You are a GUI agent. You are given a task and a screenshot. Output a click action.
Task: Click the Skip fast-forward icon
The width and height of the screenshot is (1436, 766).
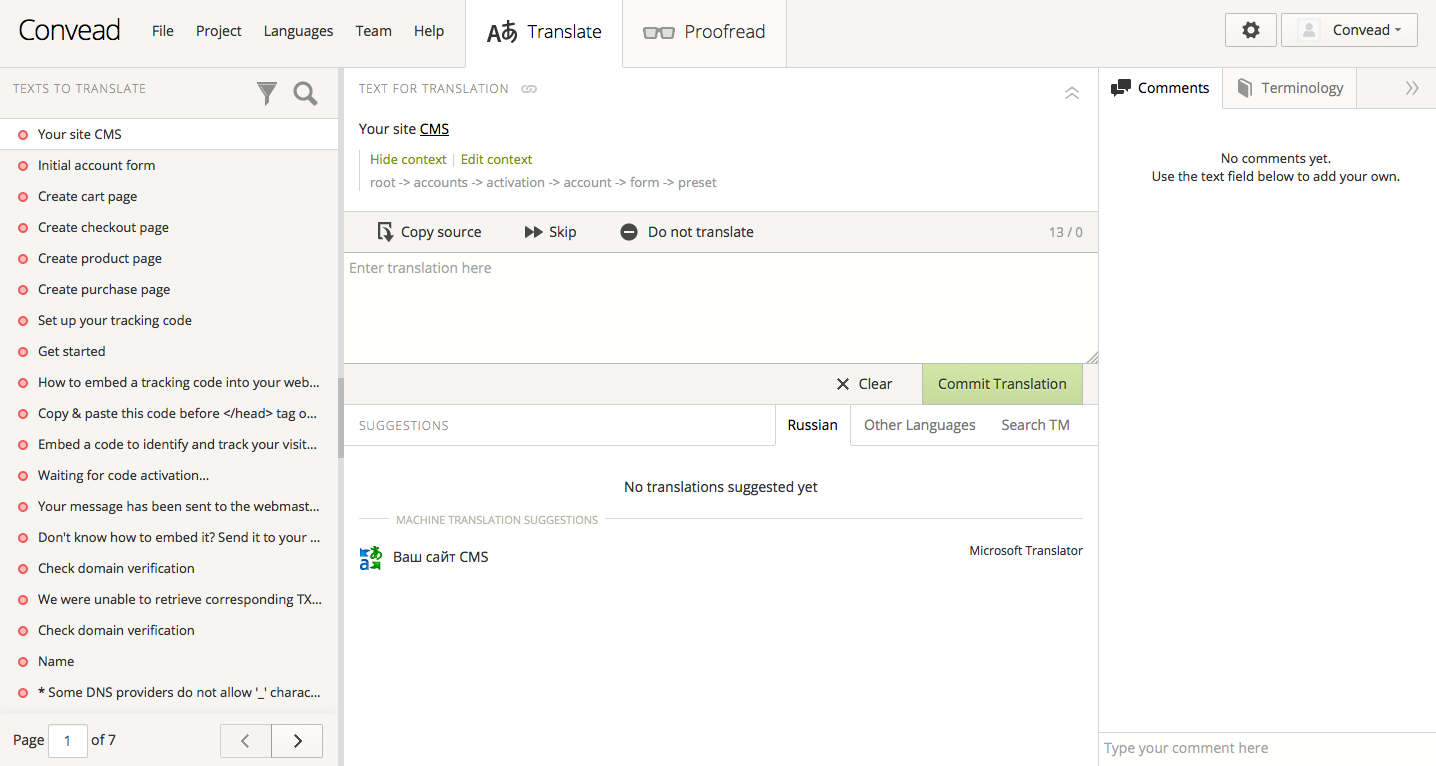point(534,232)
